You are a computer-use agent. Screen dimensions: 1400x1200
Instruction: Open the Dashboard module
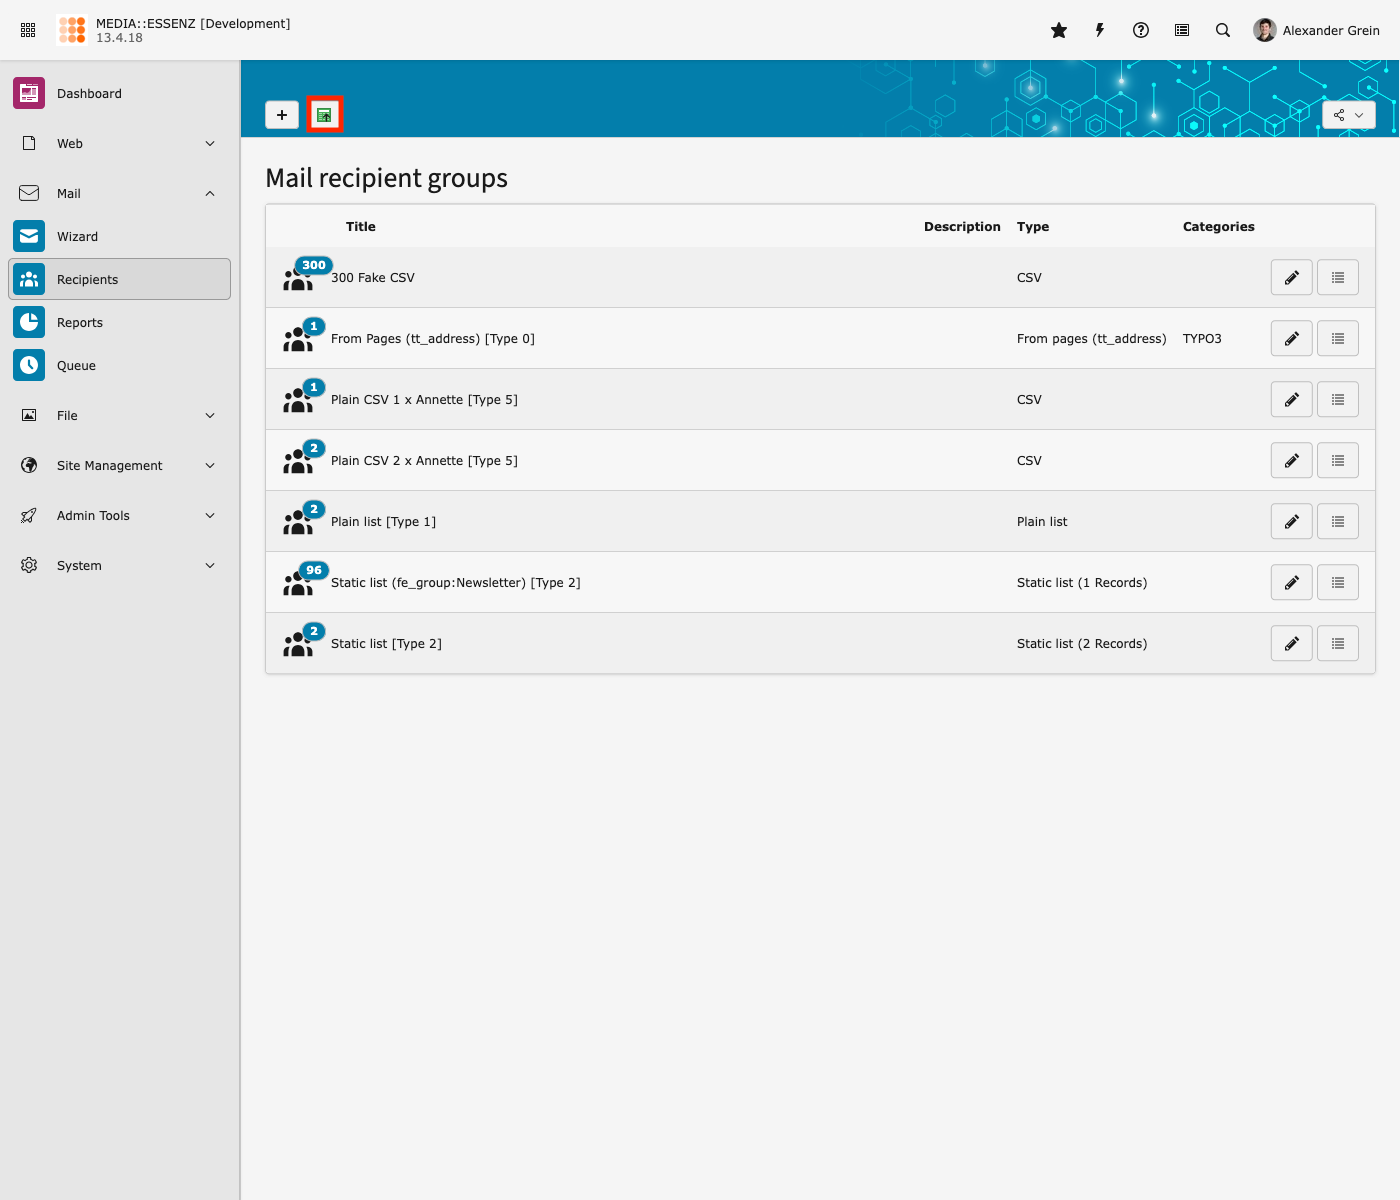(89, 94)
